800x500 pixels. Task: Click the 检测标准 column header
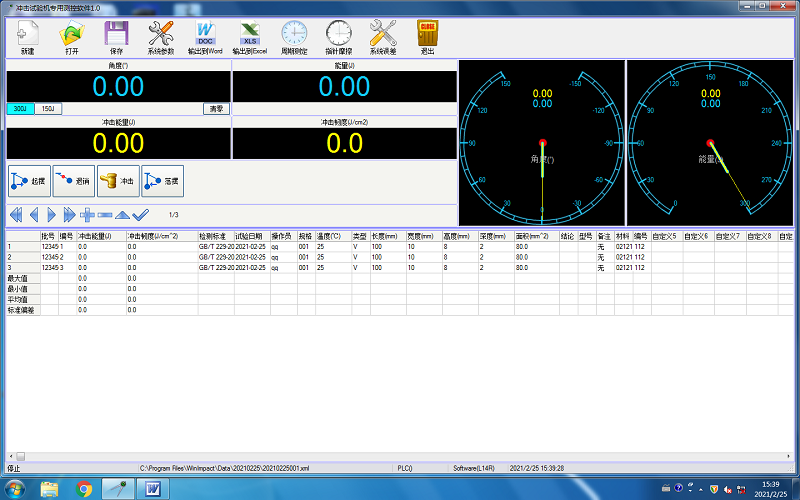click(216, 236)
